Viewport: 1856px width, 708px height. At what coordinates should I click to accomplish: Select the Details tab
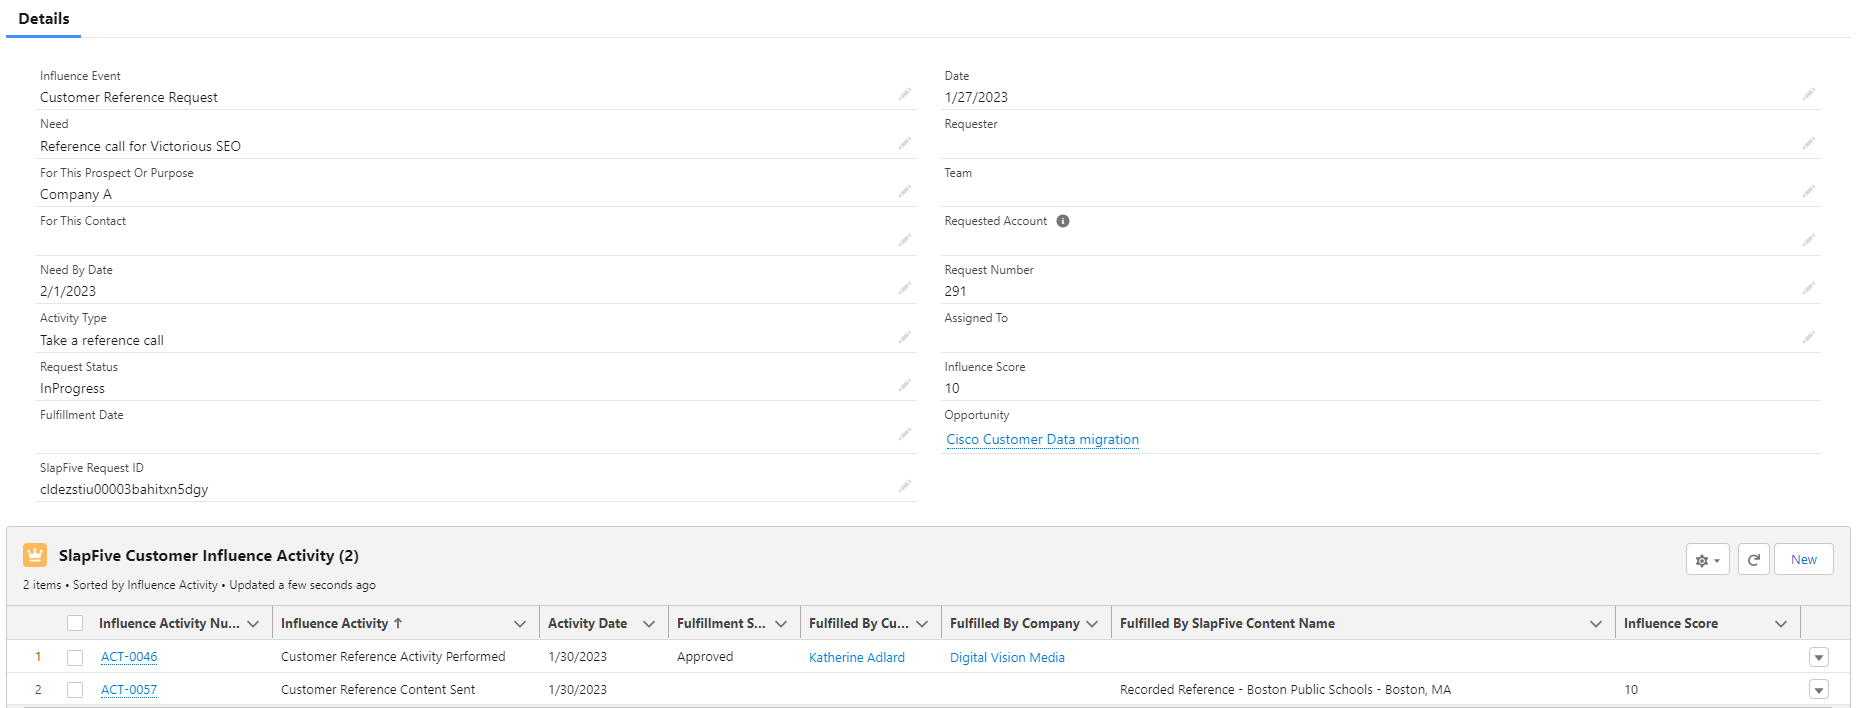click(44, 19)
